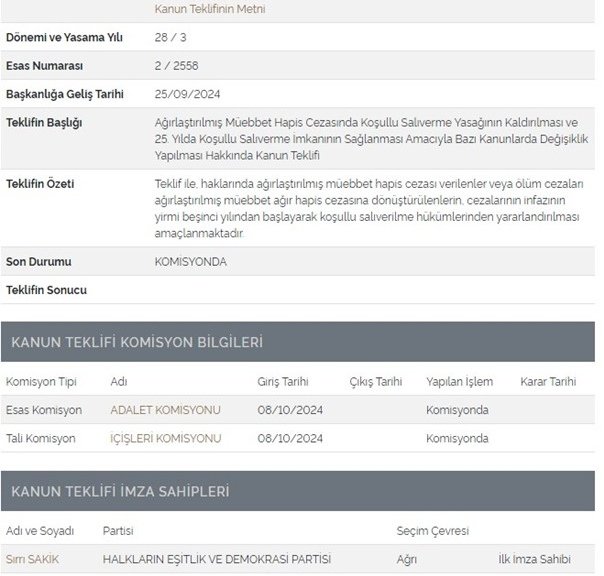Select the Teklifin Başlığı label
The width and height of the screenshot is (604, 576).
tap(44, 123)
